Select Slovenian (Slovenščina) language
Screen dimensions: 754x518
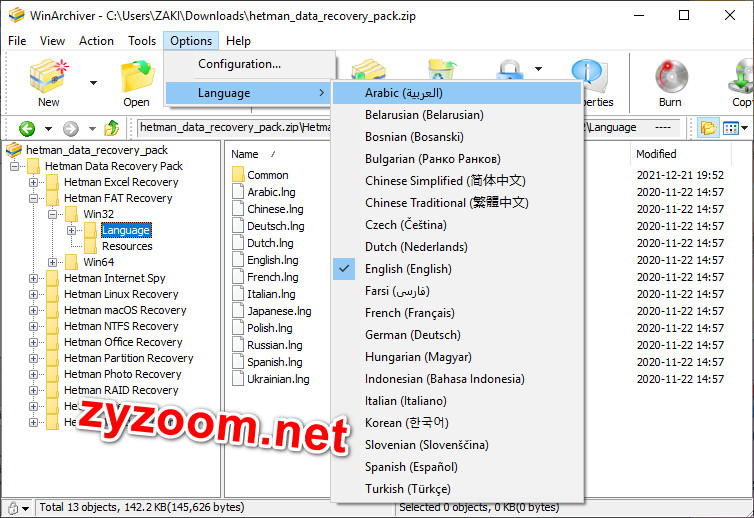pyautogui.click(x=457, y=445)
